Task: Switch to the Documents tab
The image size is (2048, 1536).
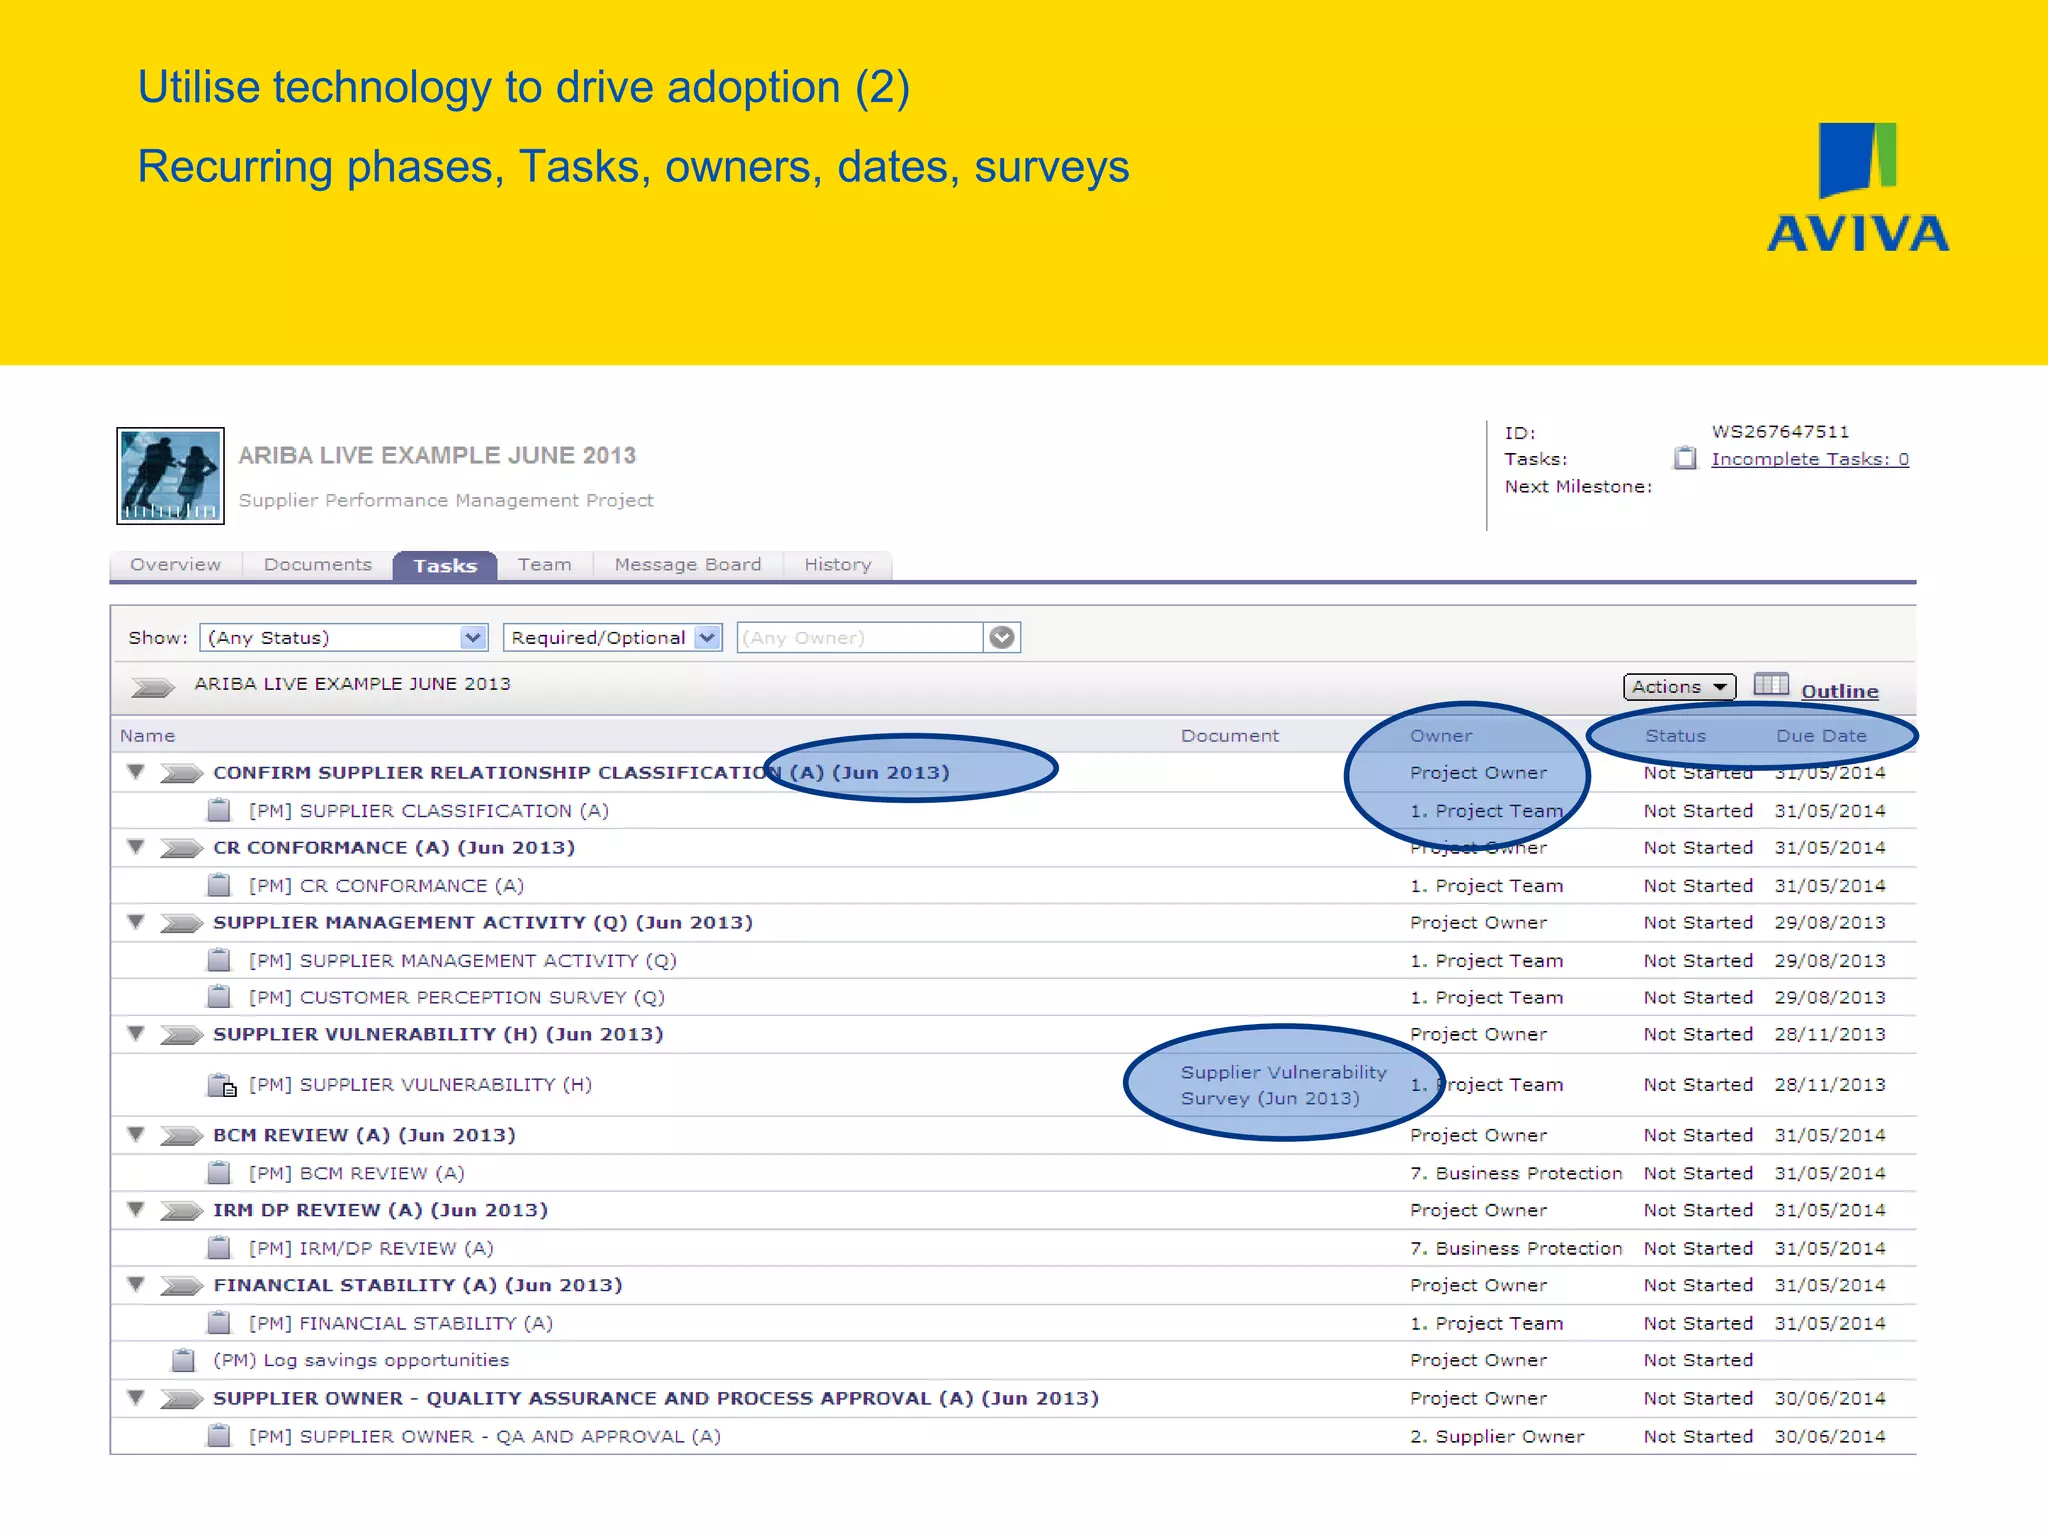Action: (318, 565)
